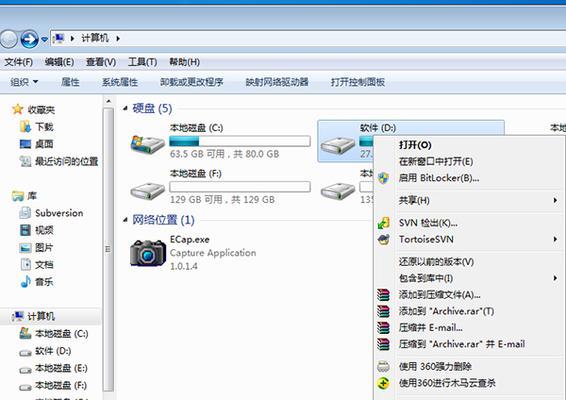The image size is (566, 400).
Task: Collapse the 网络位置 (1) group
Action: (125, 219)
